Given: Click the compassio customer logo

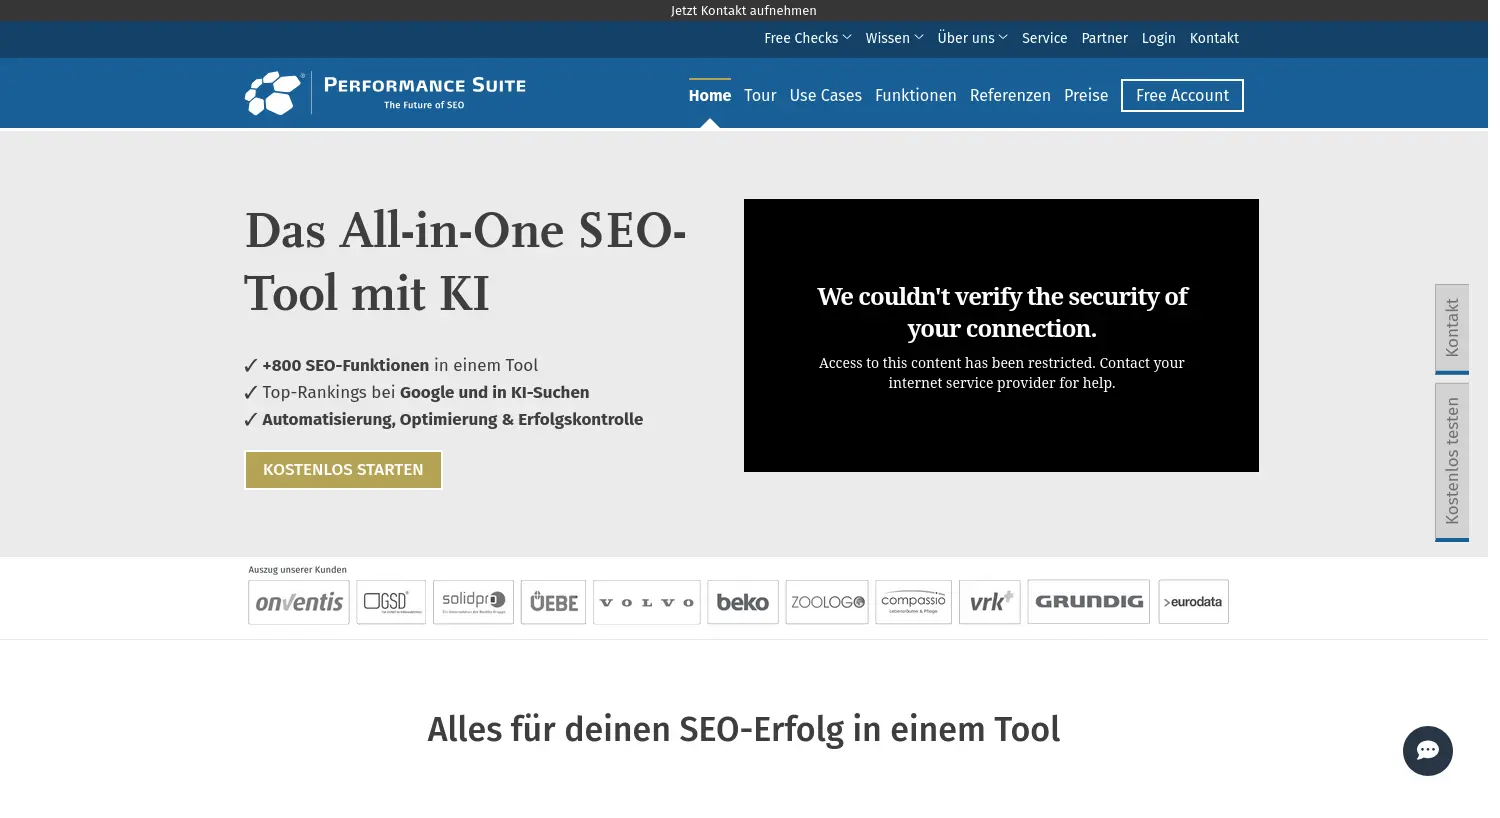Looking at the screenshot, I should pyautogui.click(x=913, y=601).
